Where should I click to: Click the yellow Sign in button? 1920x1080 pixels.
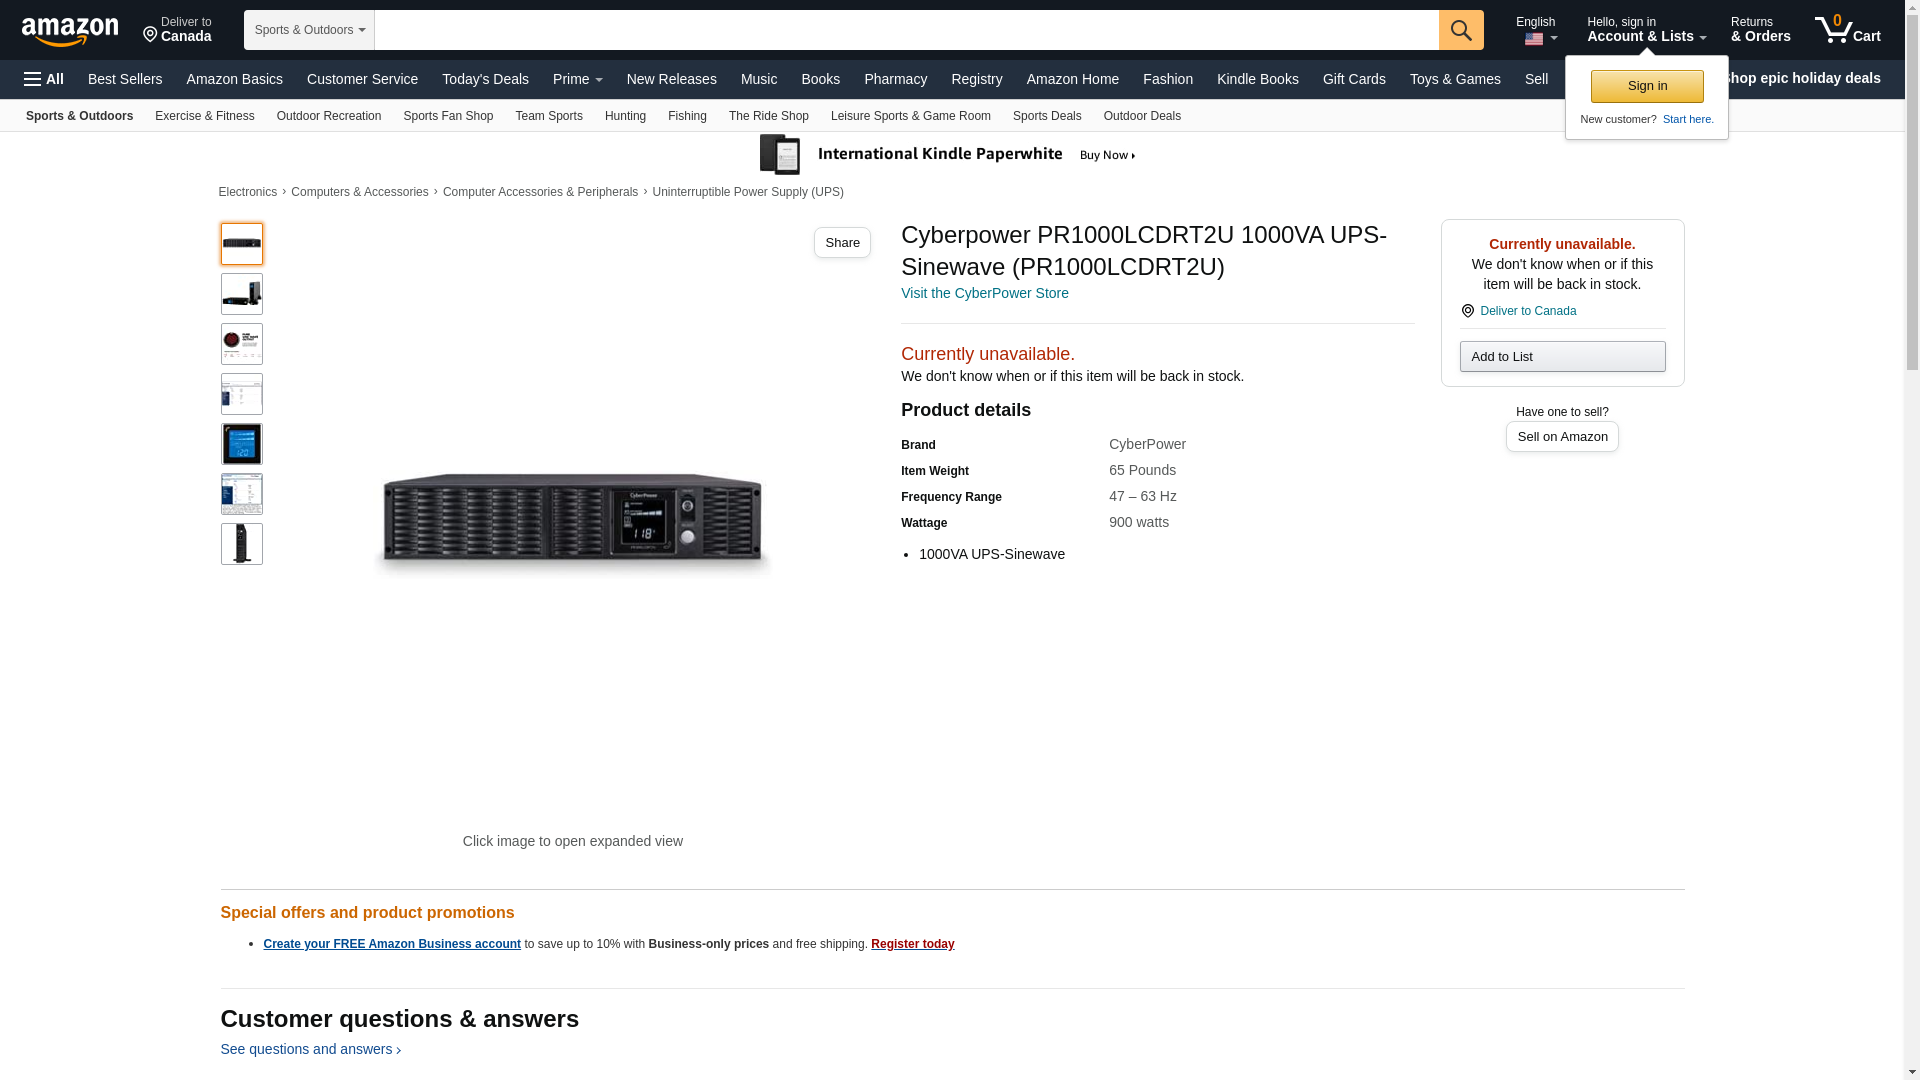[1647, 86]
